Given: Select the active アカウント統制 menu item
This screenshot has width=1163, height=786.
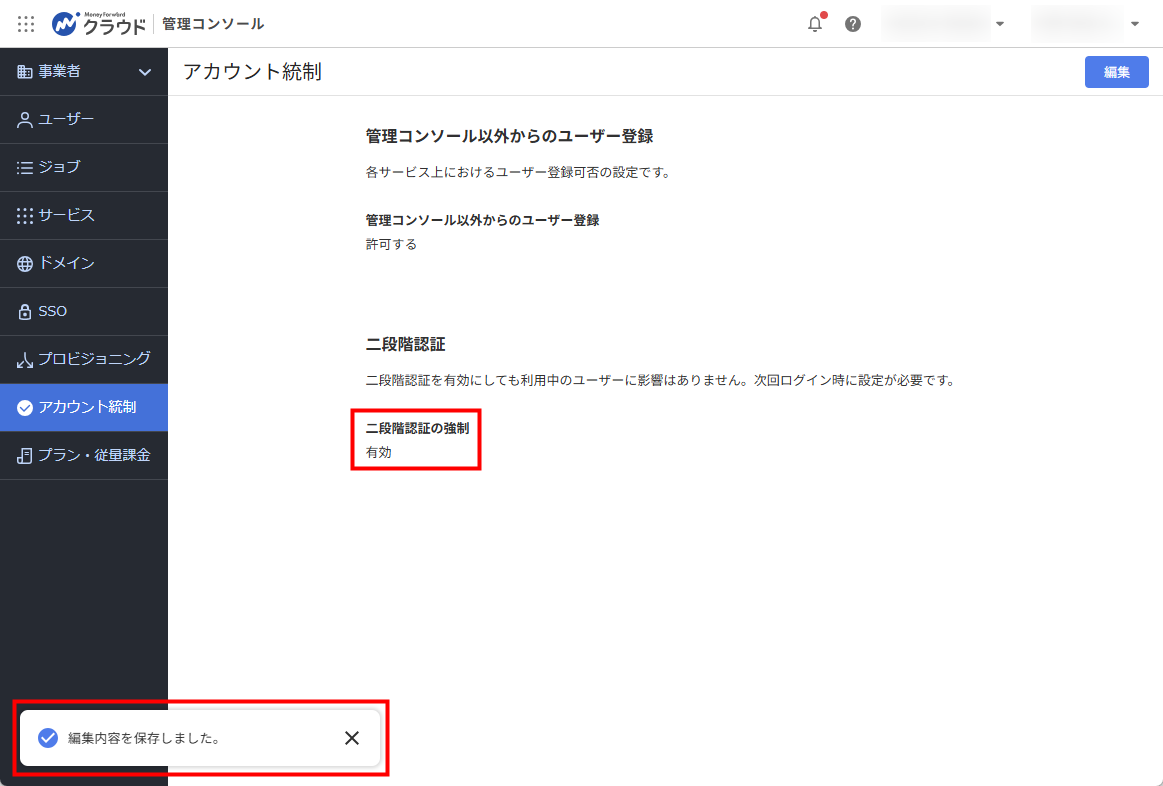Looking at the screenshot, I should point(84,407).
